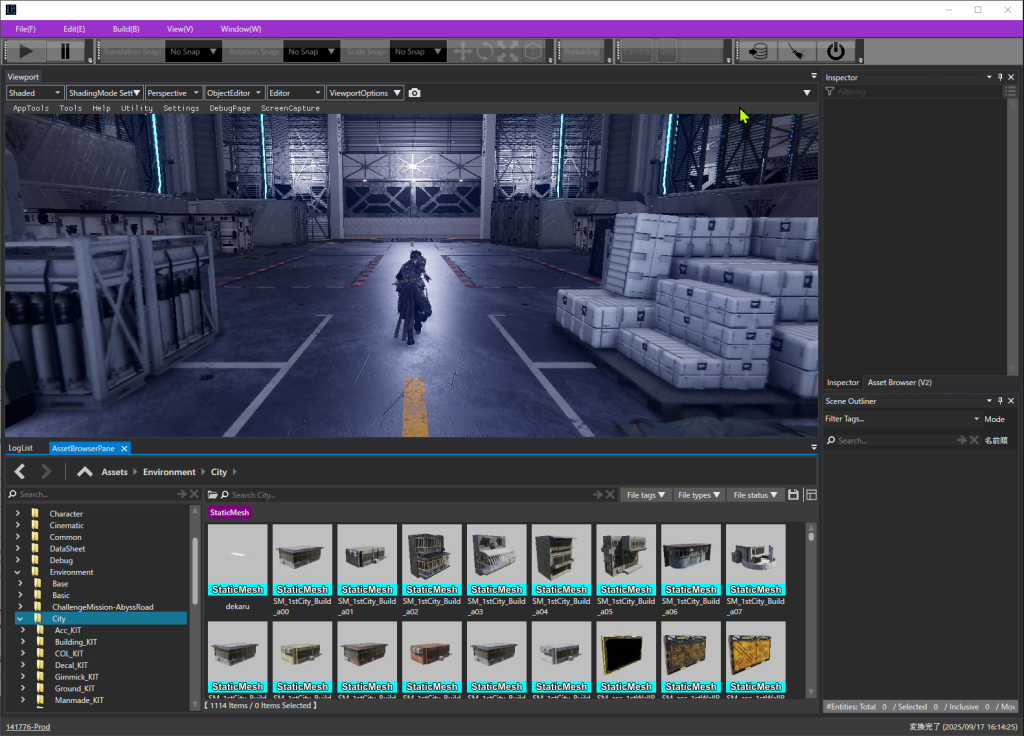Toggle the asset browser layout icon
The height and width of the screenshot is (736, 1024).
tap(811, 495)
